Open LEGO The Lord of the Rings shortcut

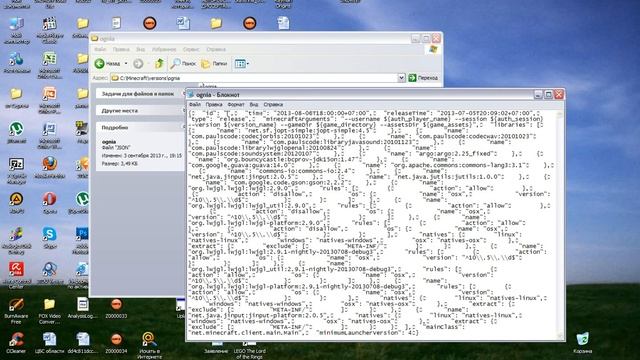[x=249, y=350]
